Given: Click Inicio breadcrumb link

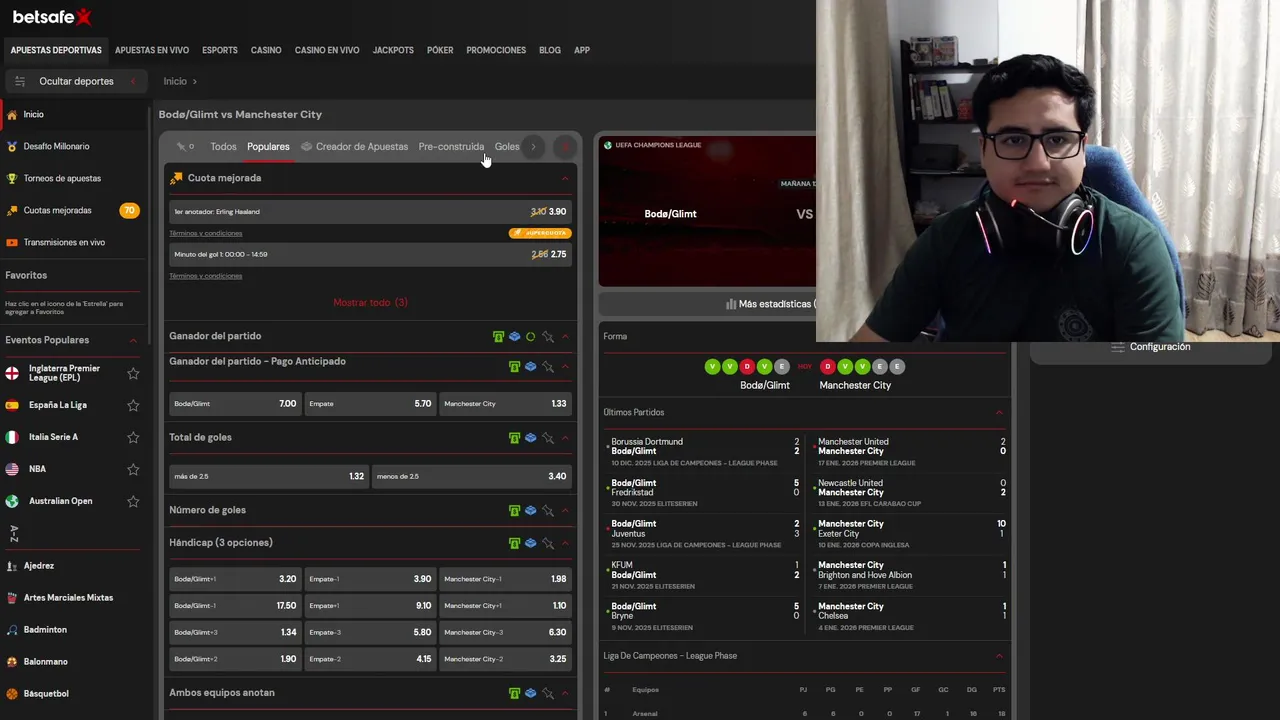Looking at the screenshot, I should [175, 82].
